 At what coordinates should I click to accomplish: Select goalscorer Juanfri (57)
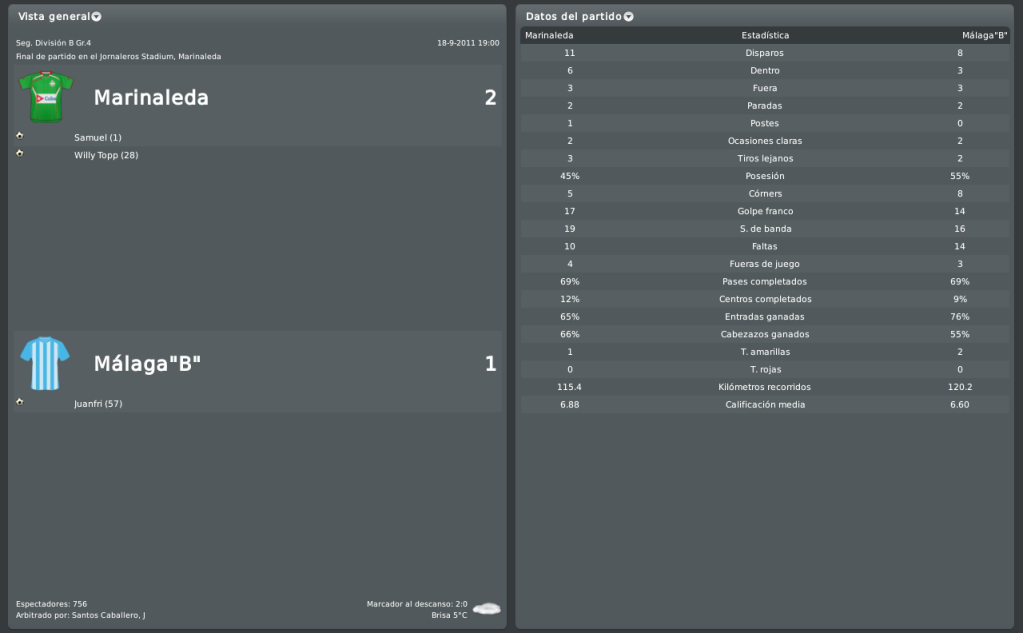tap(98, 404)
